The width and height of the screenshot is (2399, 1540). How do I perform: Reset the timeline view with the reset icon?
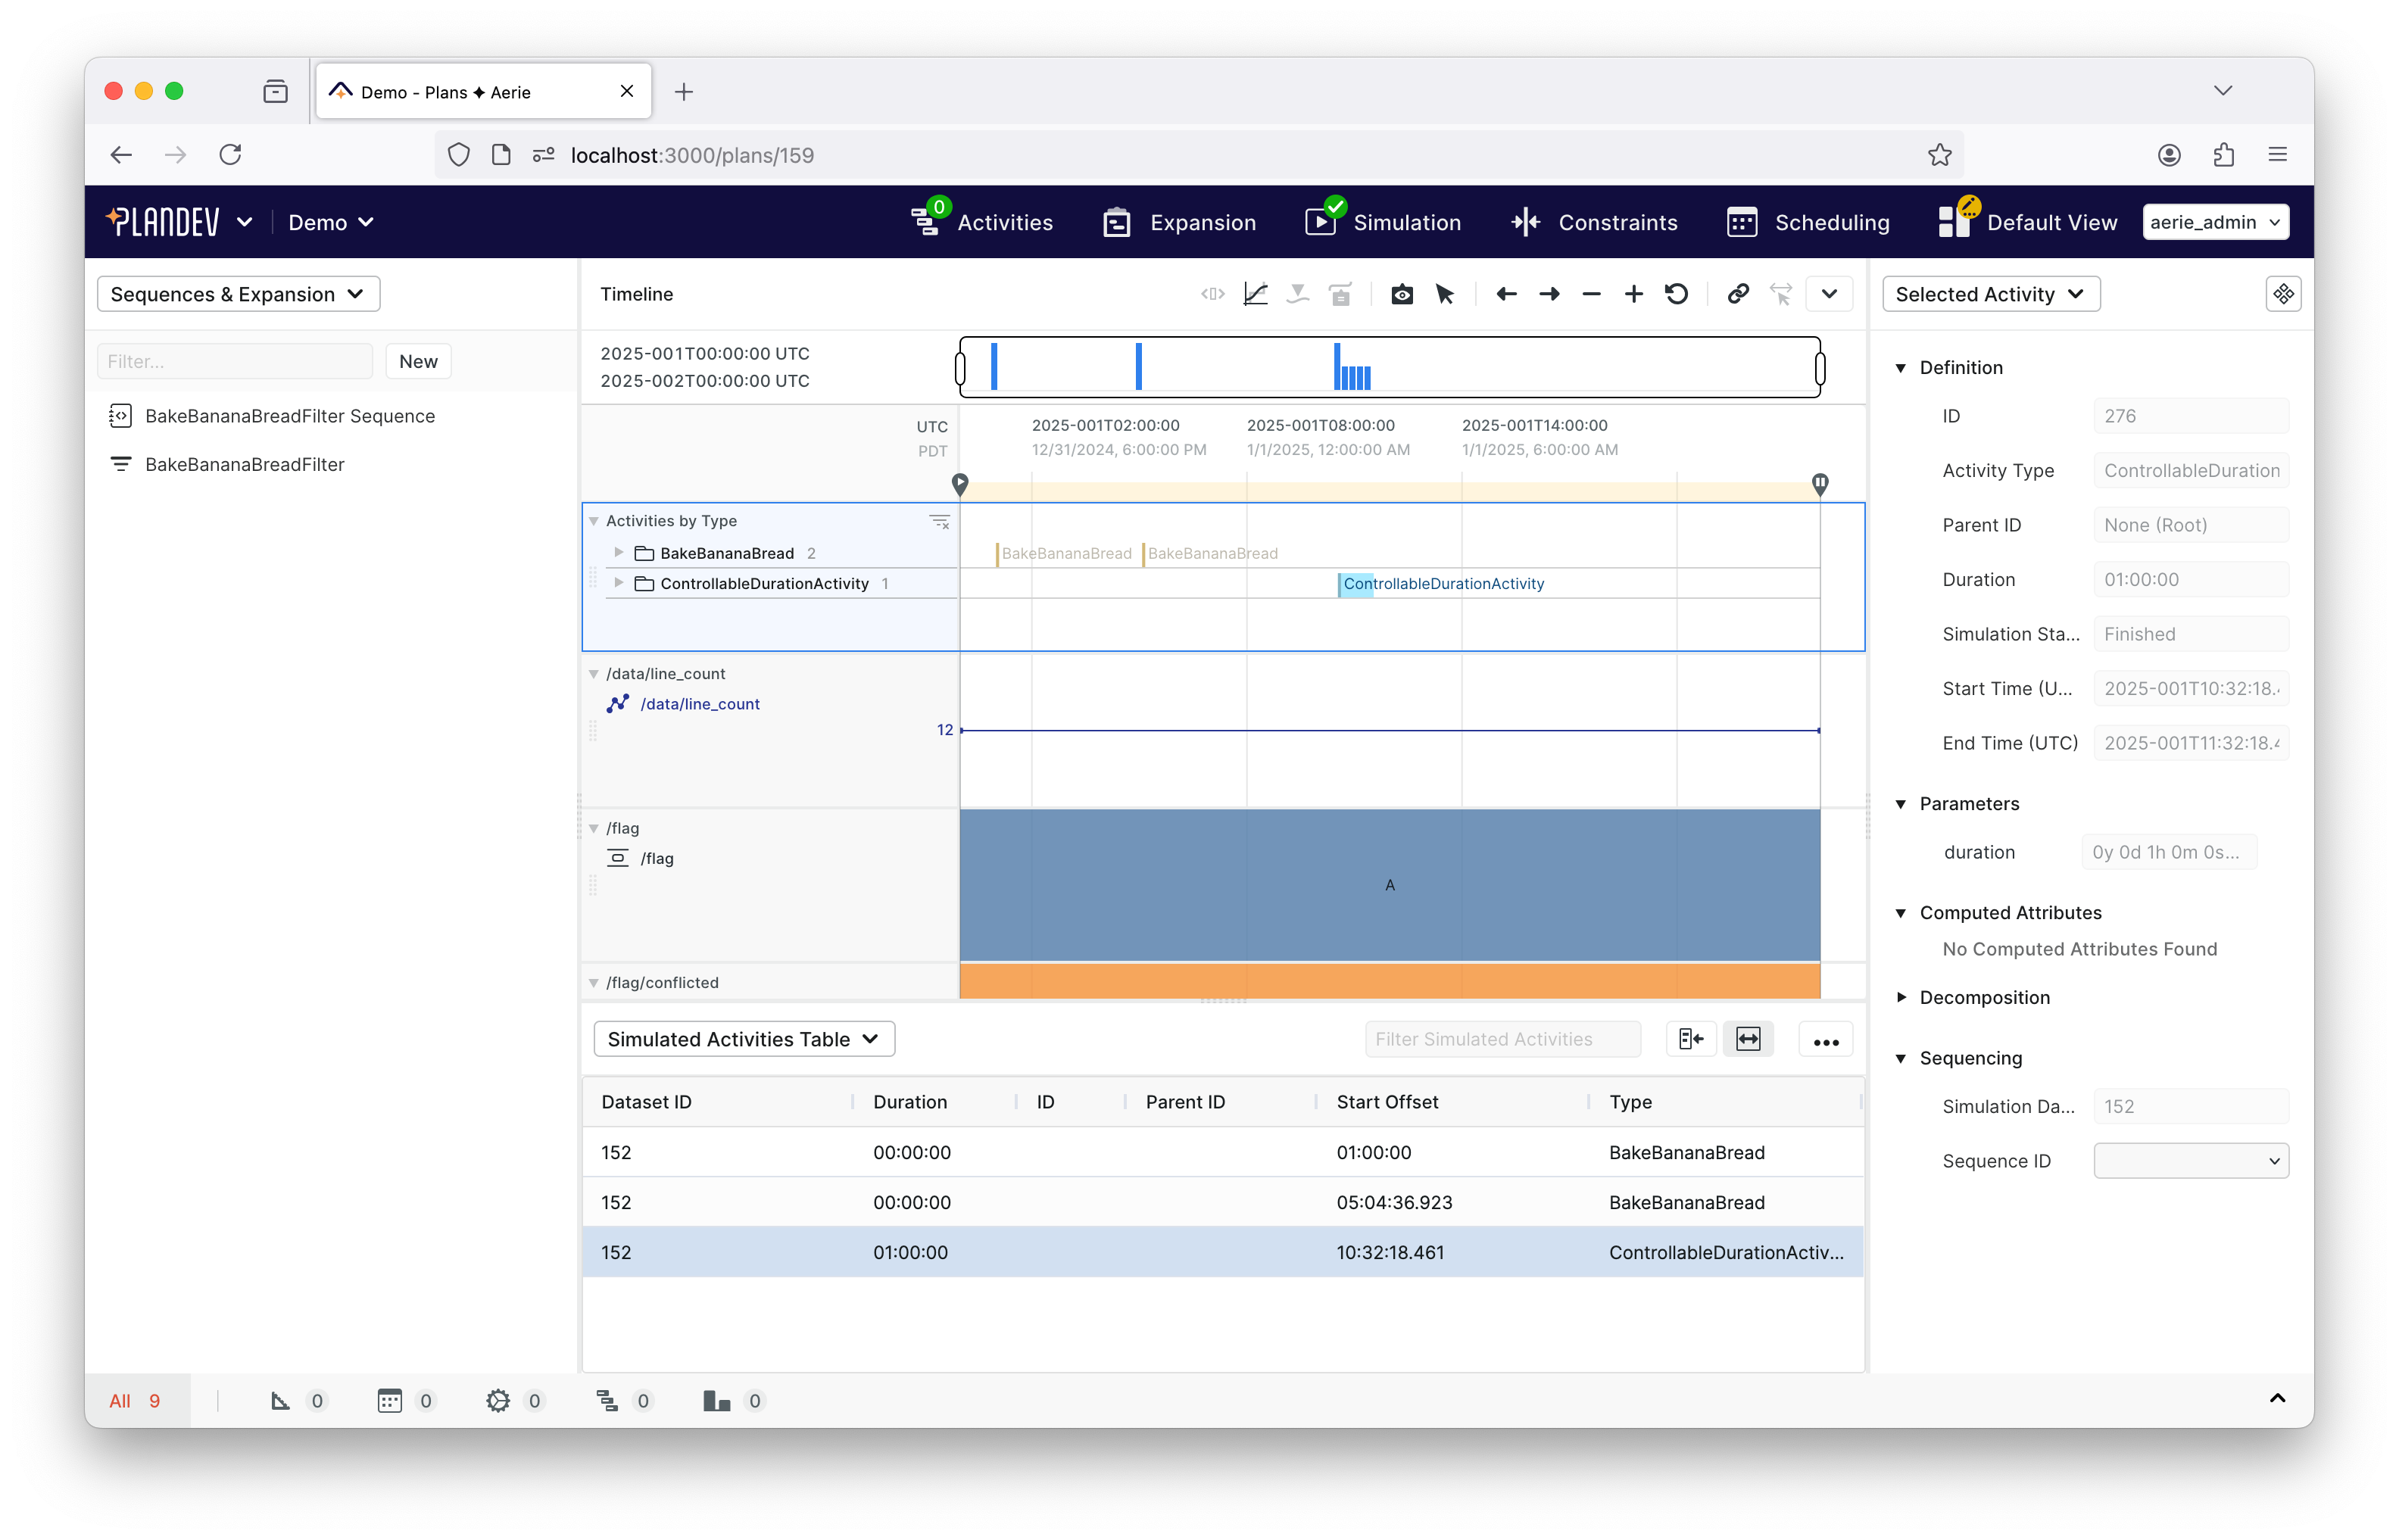coord(1677,294)
